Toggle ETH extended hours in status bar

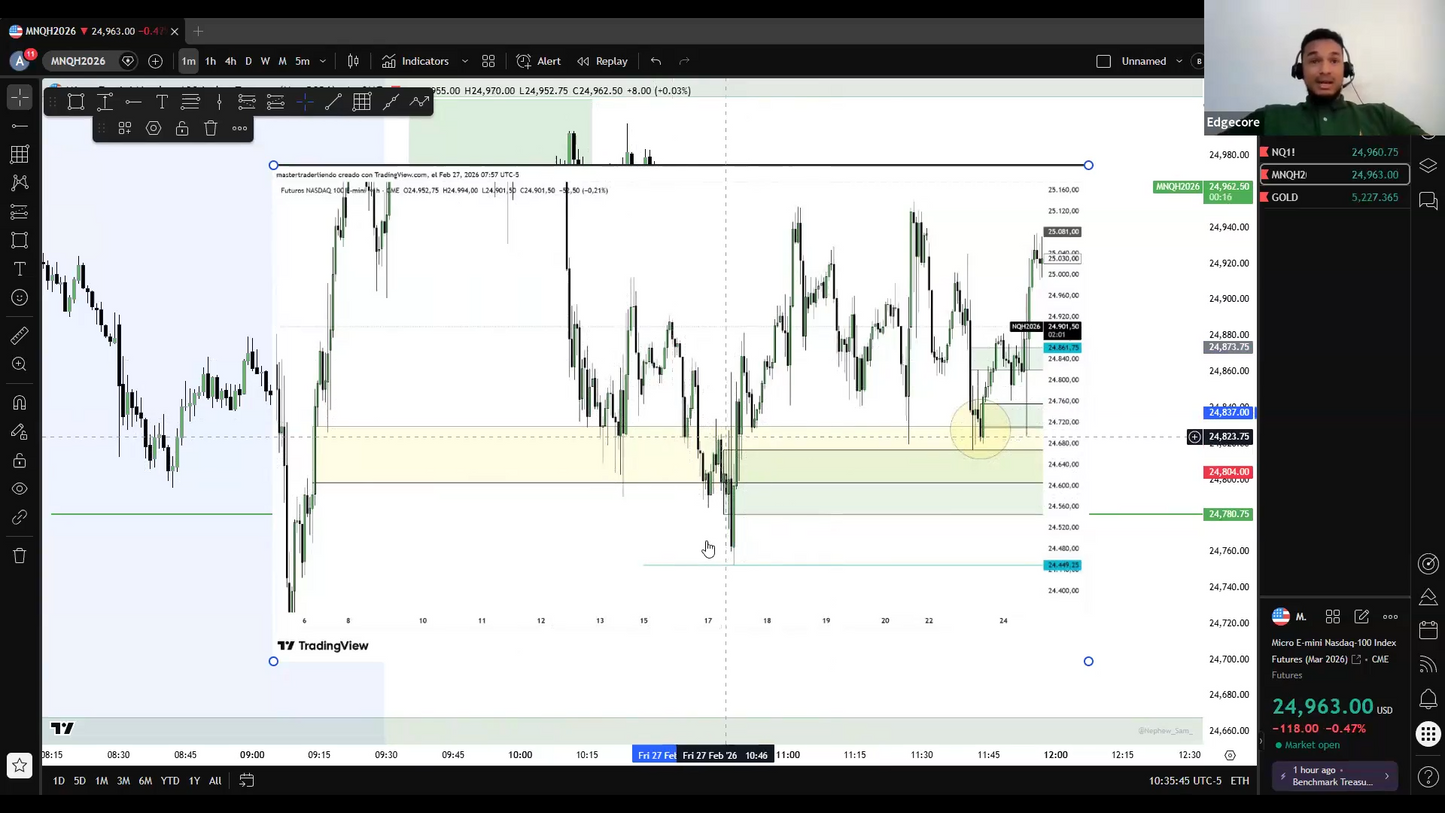point(1240,780)
